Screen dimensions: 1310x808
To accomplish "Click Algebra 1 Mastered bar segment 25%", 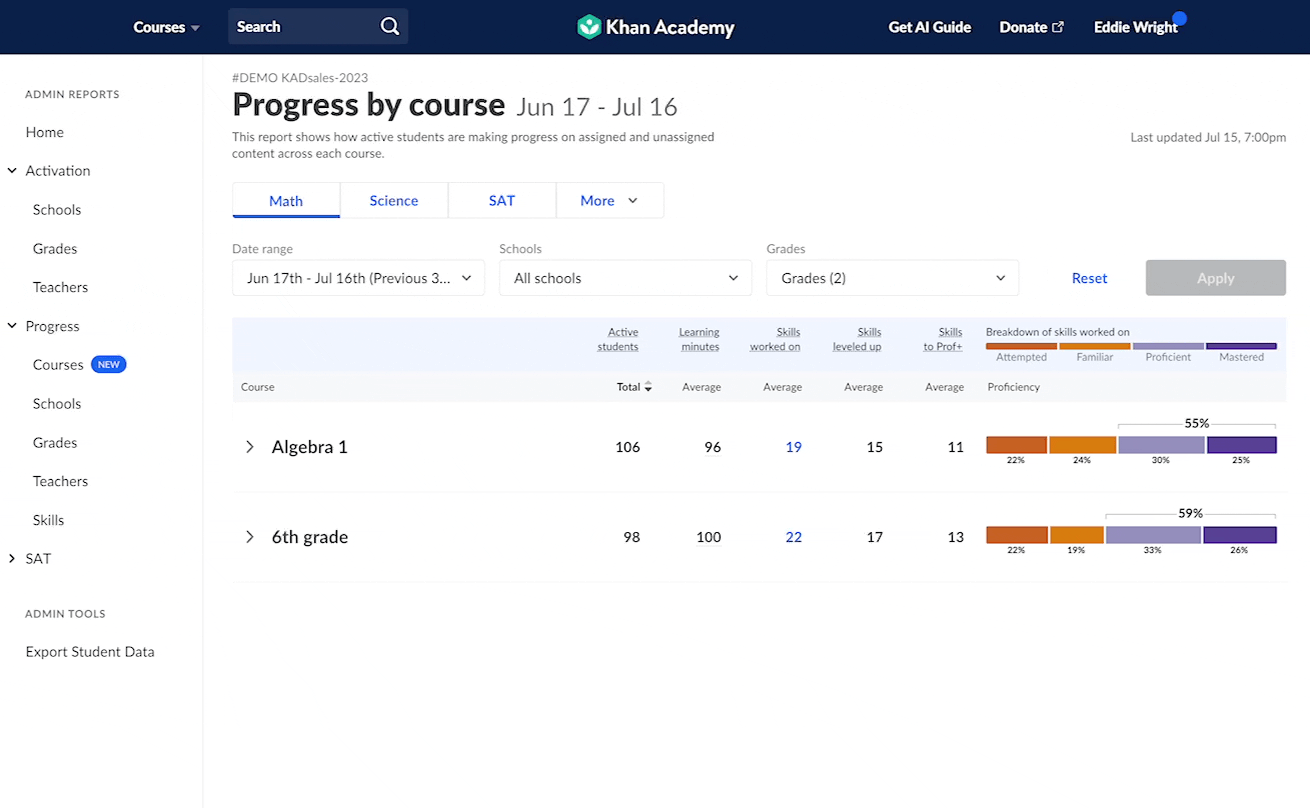I will [1242, 445].
